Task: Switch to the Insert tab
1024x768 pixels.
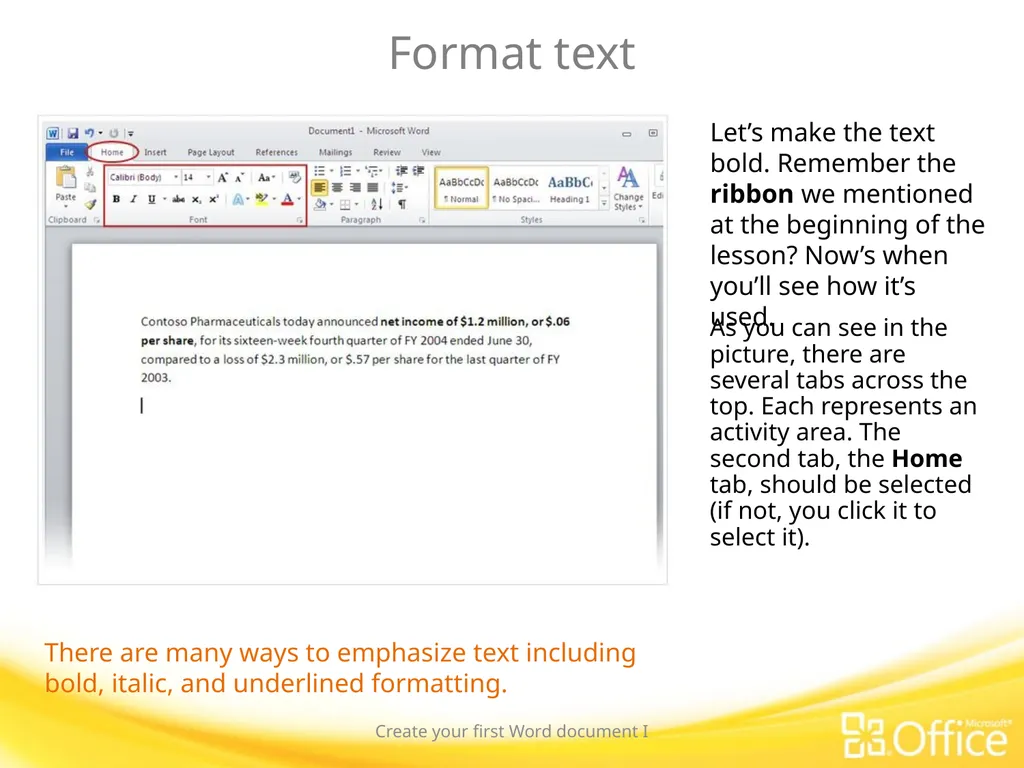Action: tap(155, 152)
